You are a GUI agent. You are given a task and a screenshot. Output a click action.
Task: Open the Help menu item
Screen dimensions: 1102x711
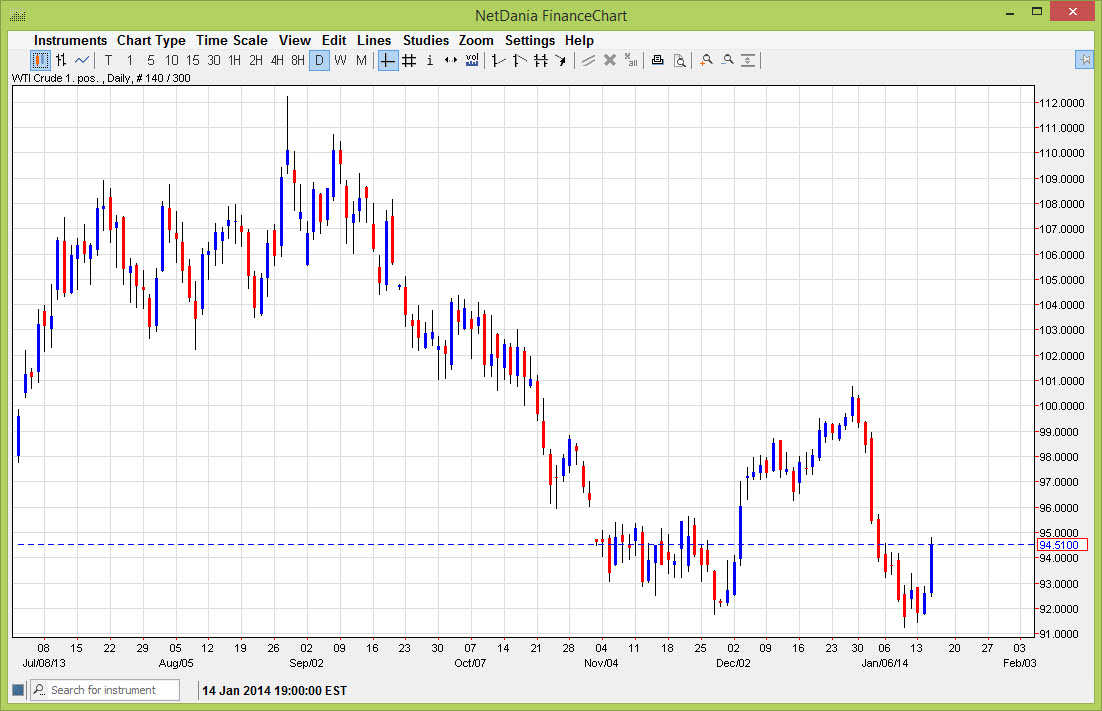[579, 40]
